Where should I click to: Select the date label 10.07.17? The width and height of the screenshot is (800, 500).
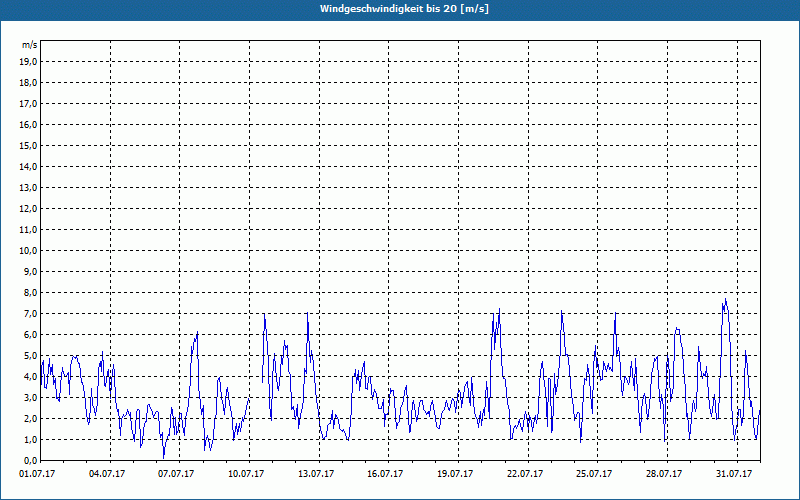coord(246,474)
